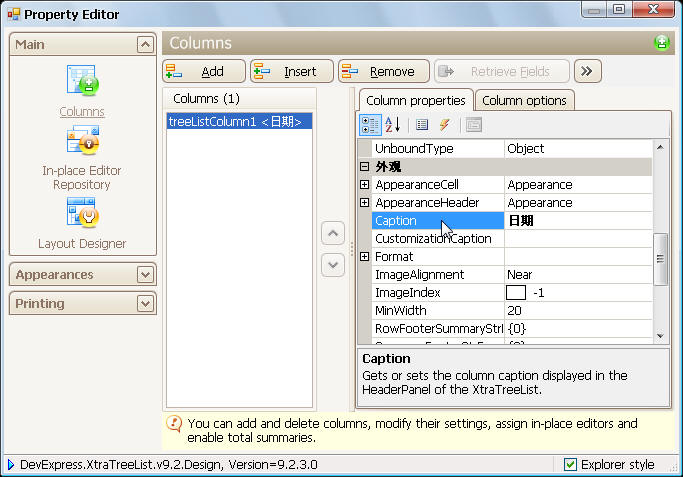Click the green icon in the Columns header
Screen dimensions: 683x477
pos(662,43)
